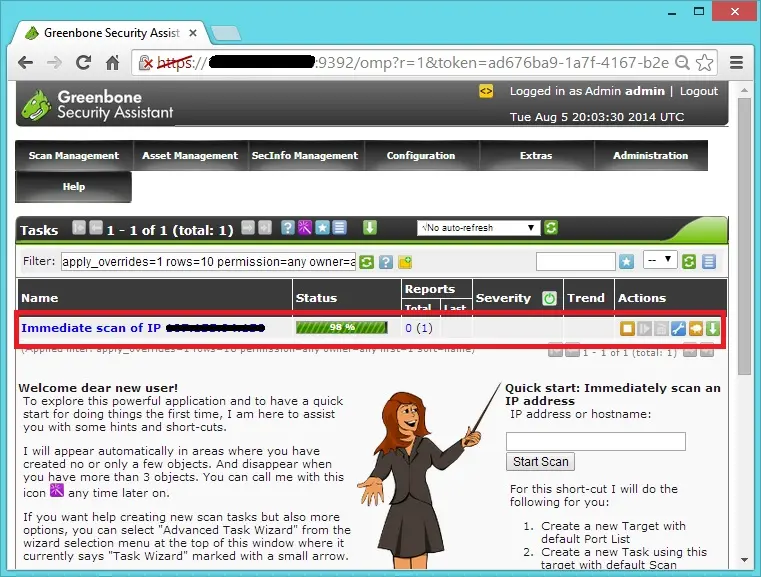Click the scrollbar down arrow
The image size is (761, 577).
click(x=744, y=561)
